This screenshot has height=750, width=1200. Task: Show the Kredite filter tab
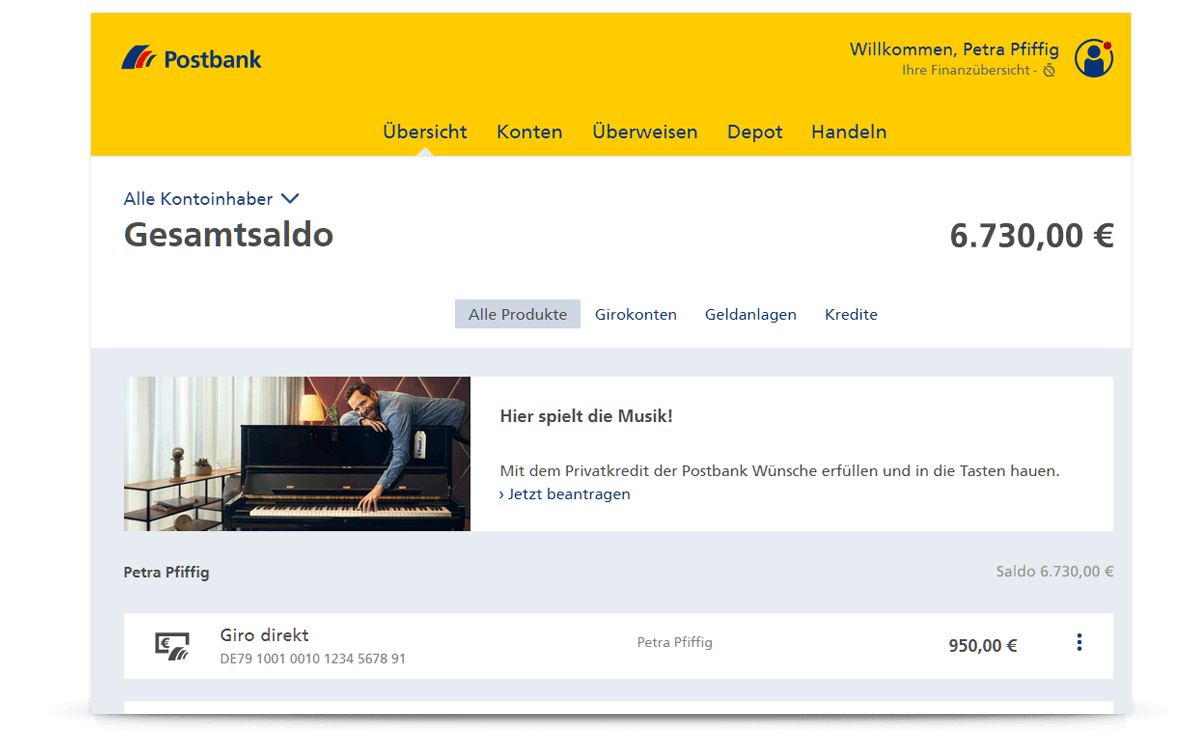(x=851, y=314)
